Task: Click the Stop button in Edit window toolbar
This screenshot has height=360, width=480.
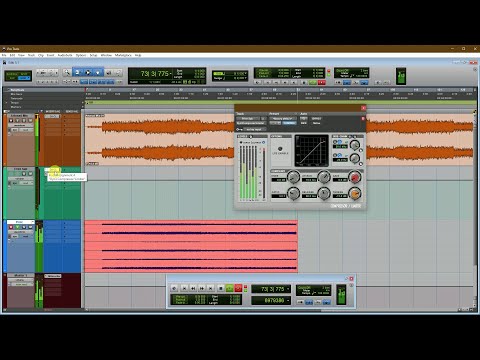Action: tap(303, 82)
